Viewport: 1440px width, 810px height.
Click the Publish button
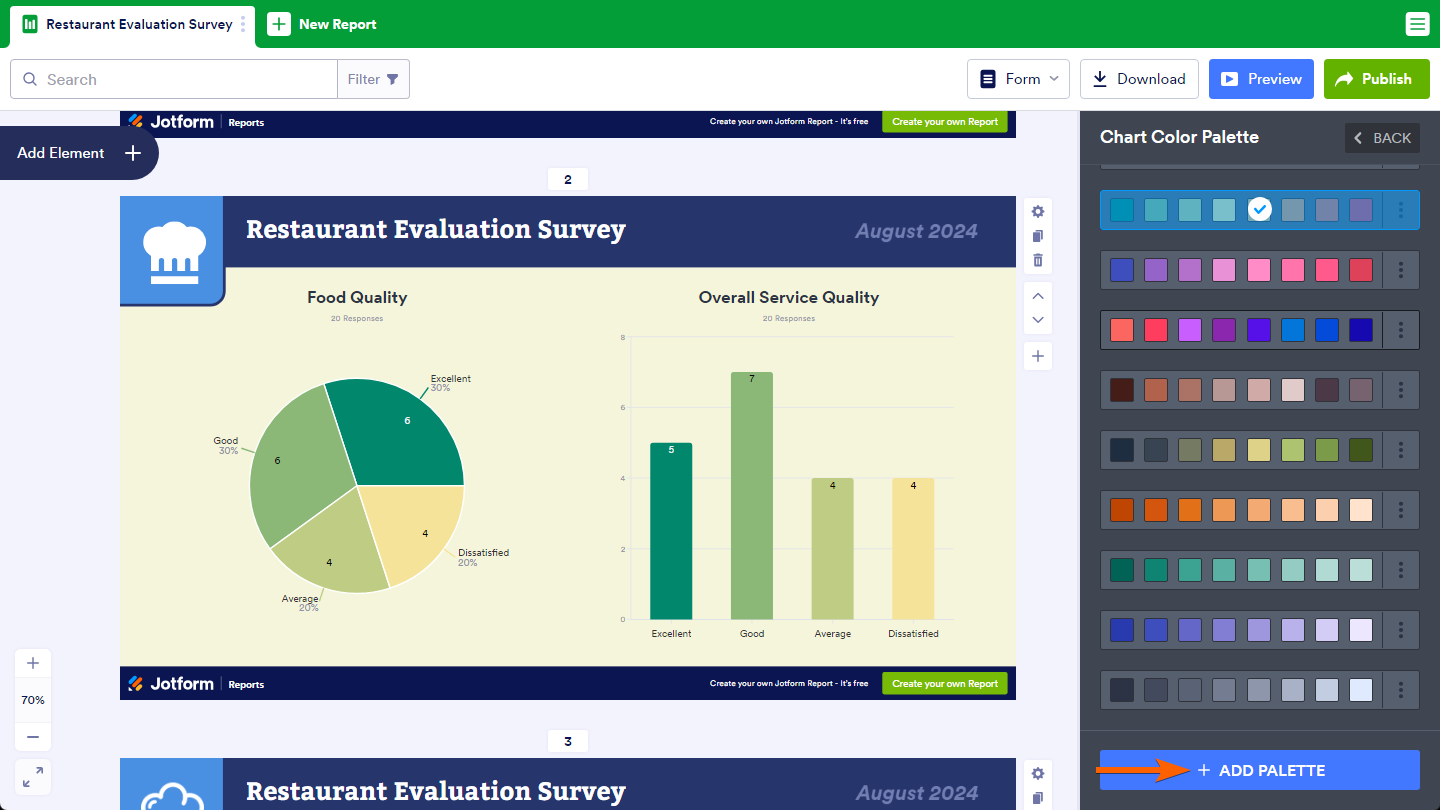coord(1376,79)
